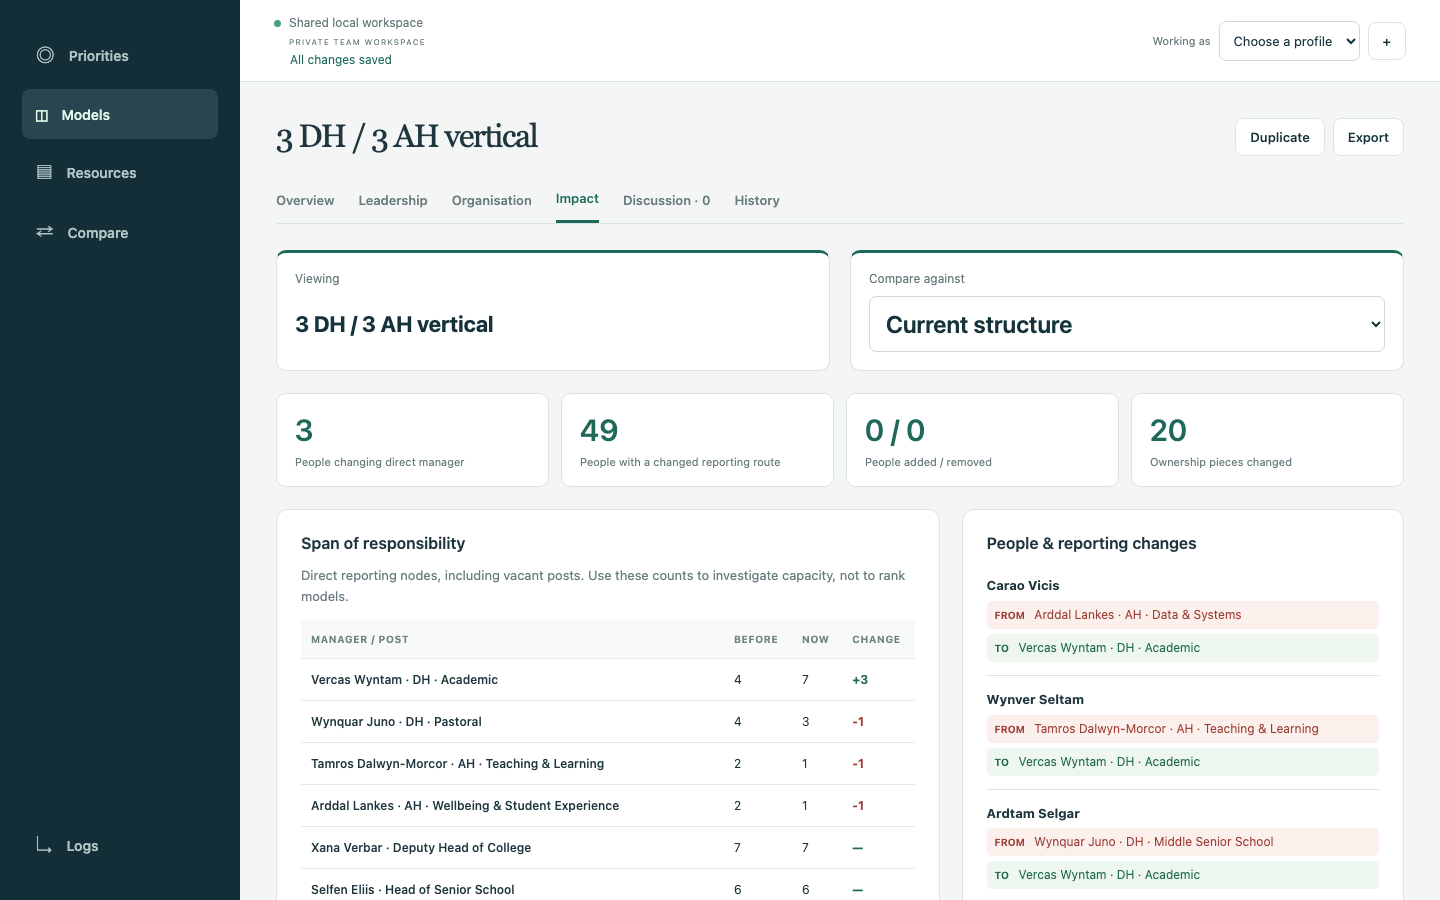Click the '+3' change value for Vercas Wyntam
1440x900 pixels.
point(860,680)
